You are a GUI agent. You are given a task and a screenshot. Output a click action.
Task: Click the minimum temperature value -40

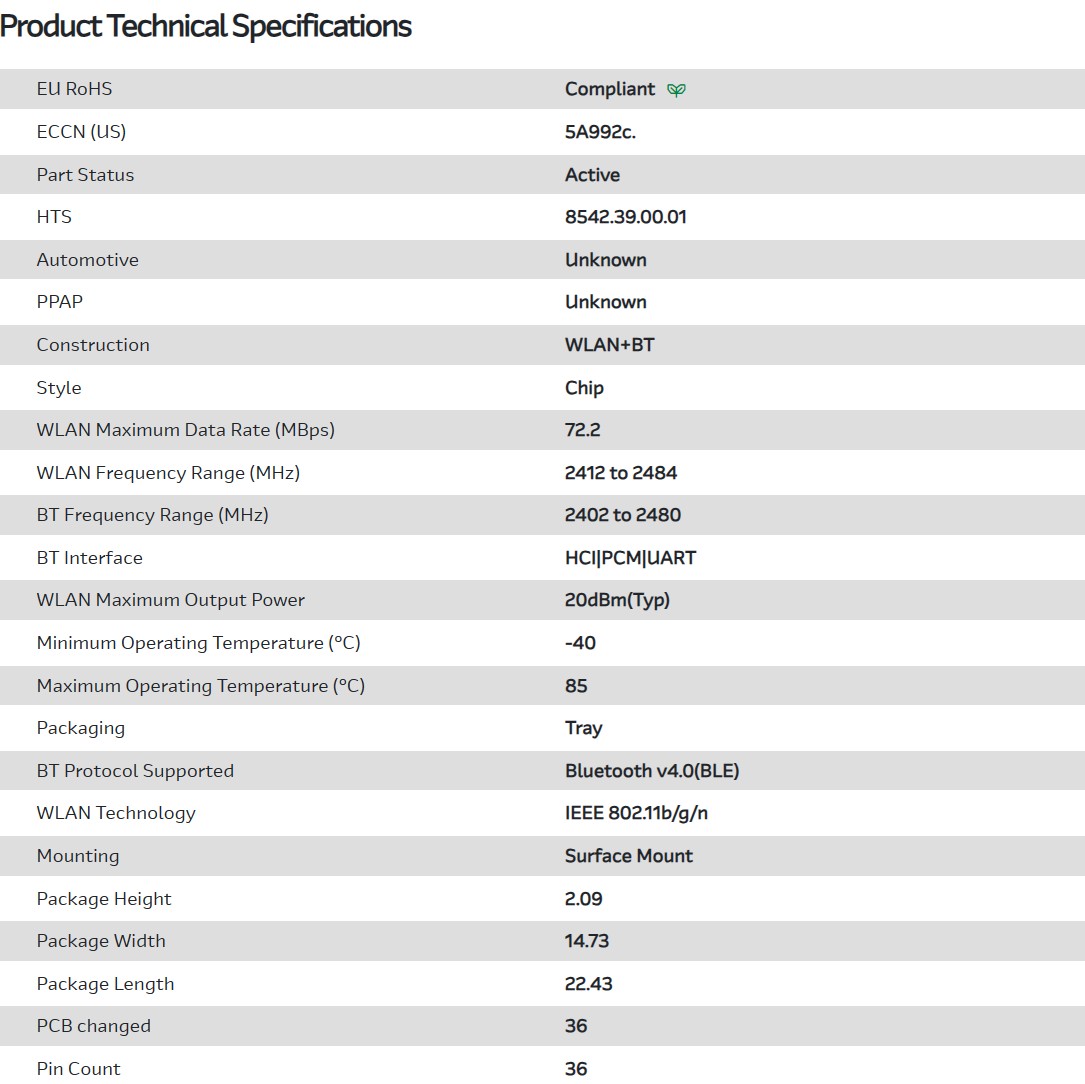[x=580, y=643]
